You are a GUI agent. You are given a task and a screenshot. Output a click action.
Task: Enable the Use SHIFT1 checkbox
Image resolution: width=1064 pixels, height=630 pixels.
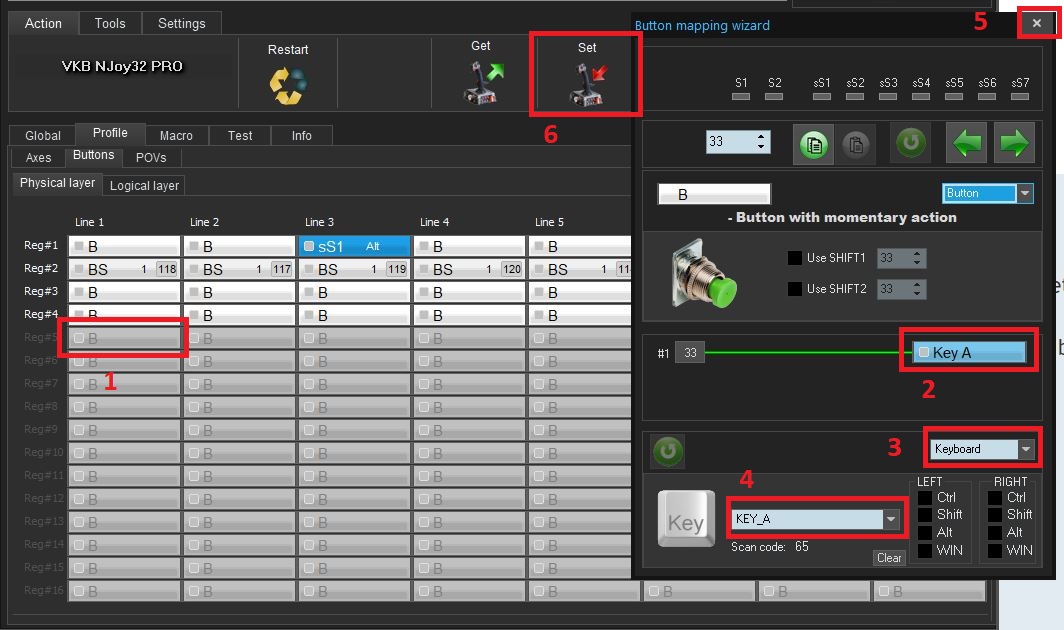[x=795, y=258]
